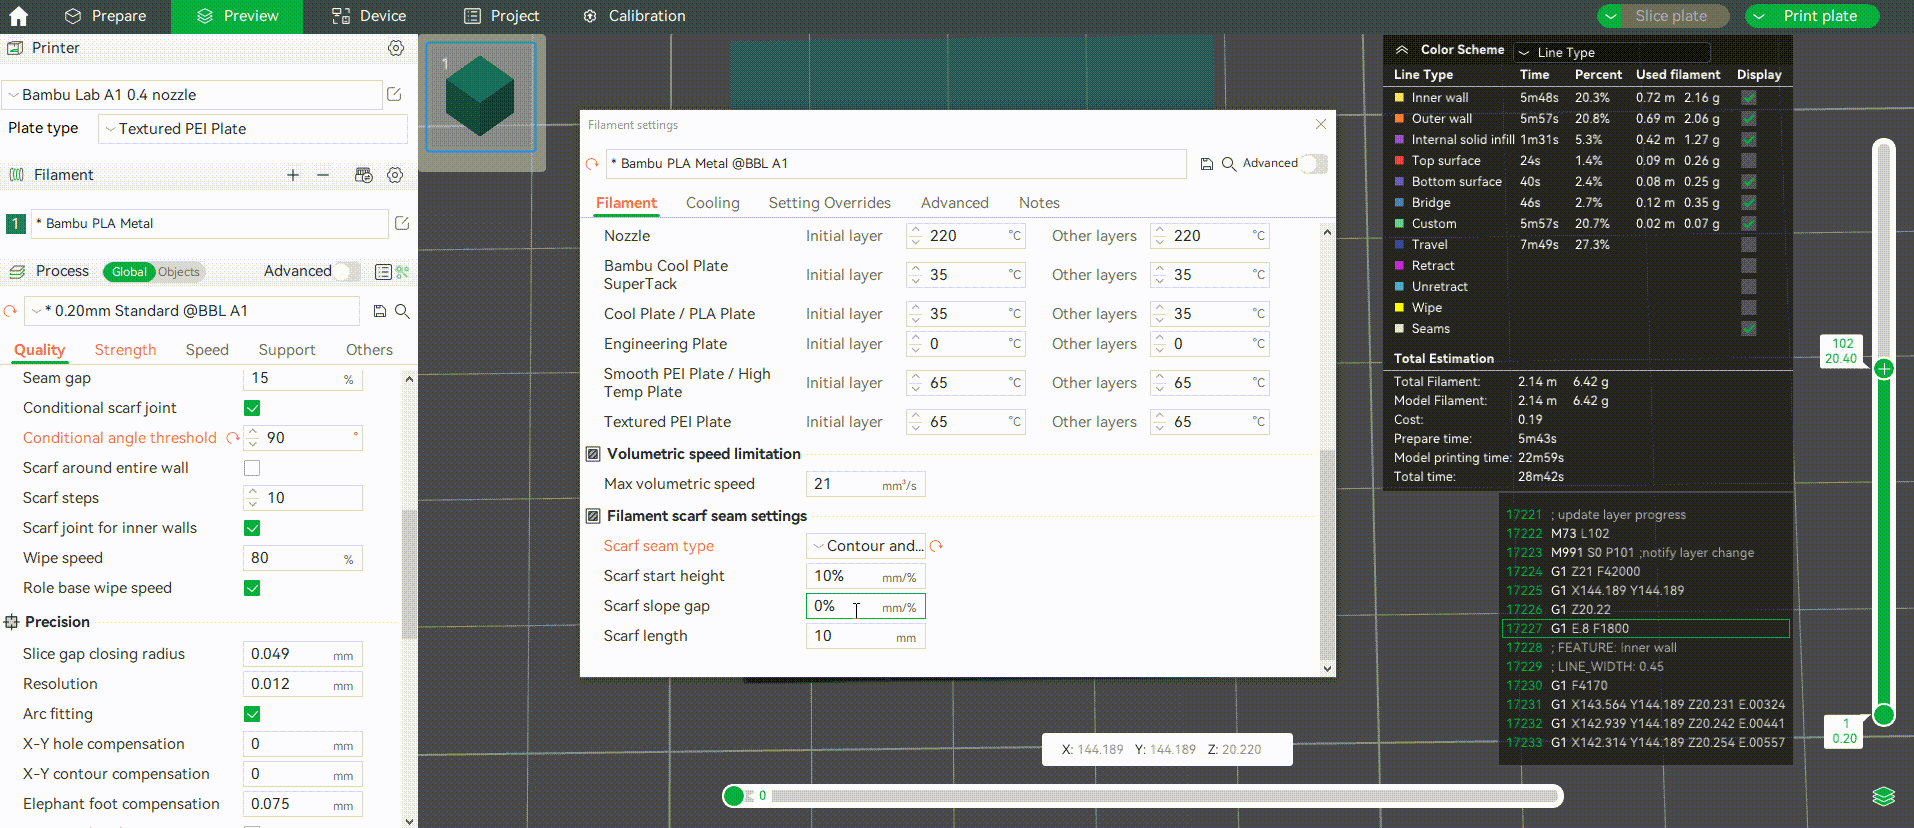
Task: Remove filament with minus icon
Action: point(323,175)
